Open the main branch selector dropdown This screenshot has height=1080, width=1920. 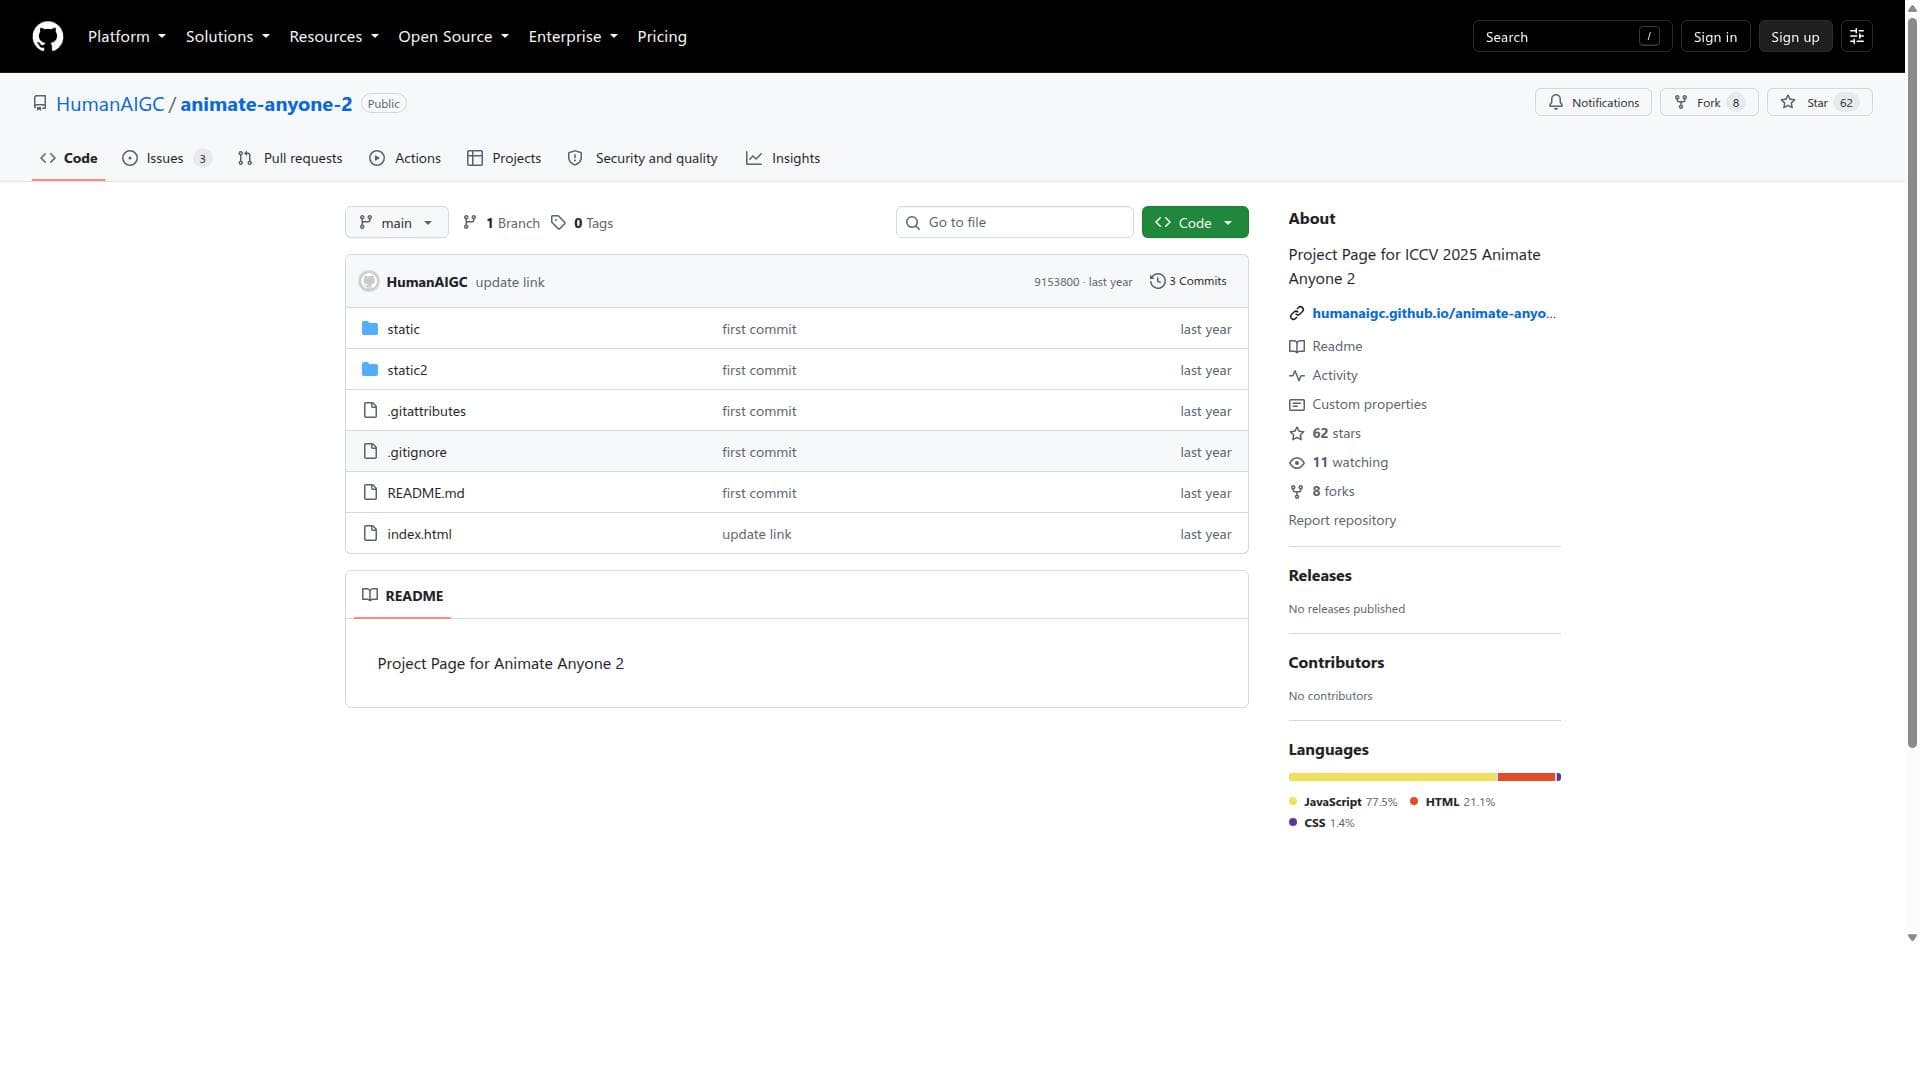pos(396,223)
